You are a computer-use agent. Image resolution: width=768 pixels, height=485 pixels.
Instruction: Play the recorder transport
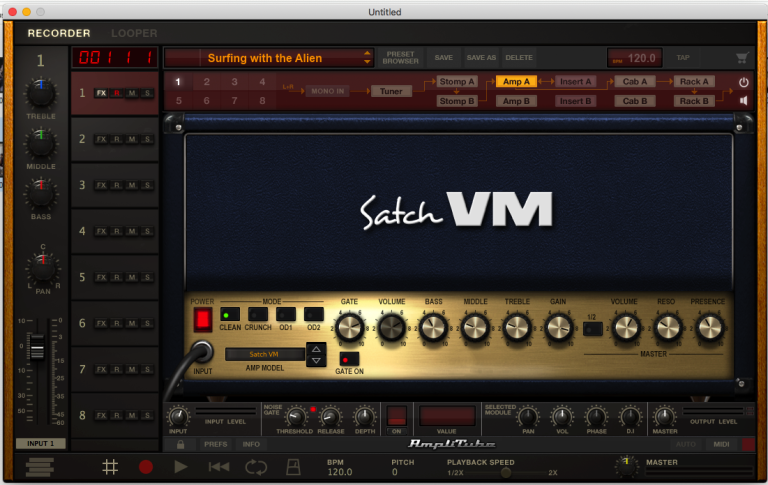(x=181, y=467)
